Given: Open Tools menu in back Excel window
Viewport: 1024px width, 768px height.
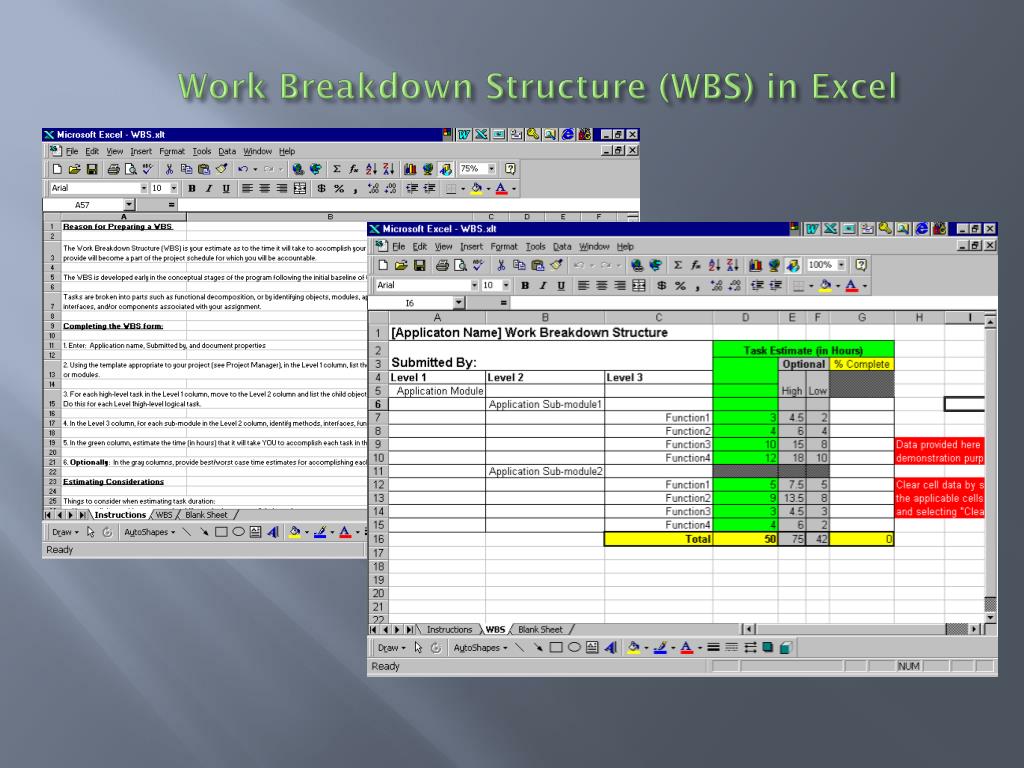Looking at the screenshot, I should click(201, 152).
